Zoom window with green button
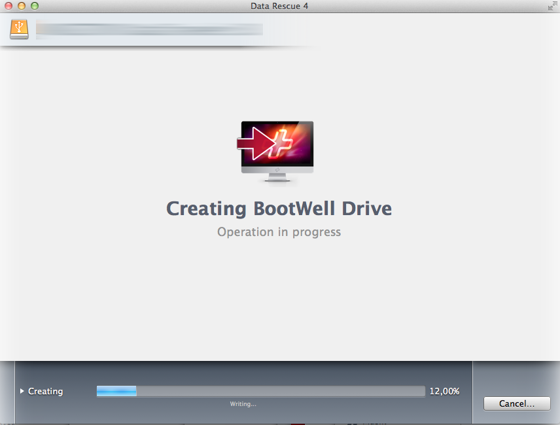560x425 pixels. (x=34, y=6)
